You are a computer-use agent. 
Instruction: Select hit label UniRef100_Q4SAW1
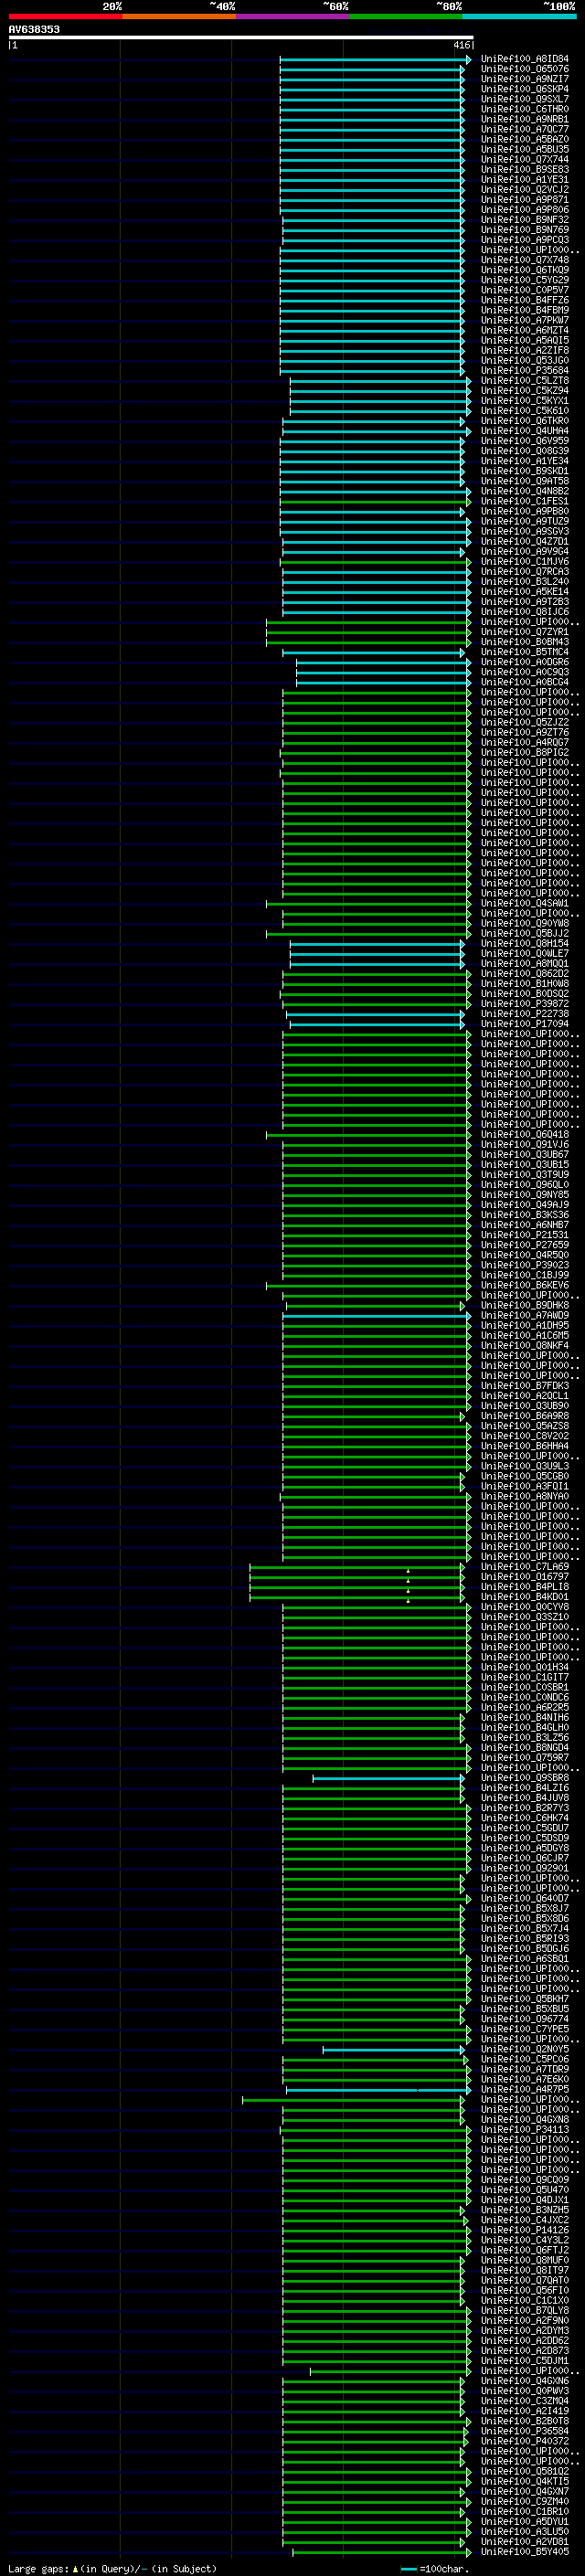click(x=525, y=904)
